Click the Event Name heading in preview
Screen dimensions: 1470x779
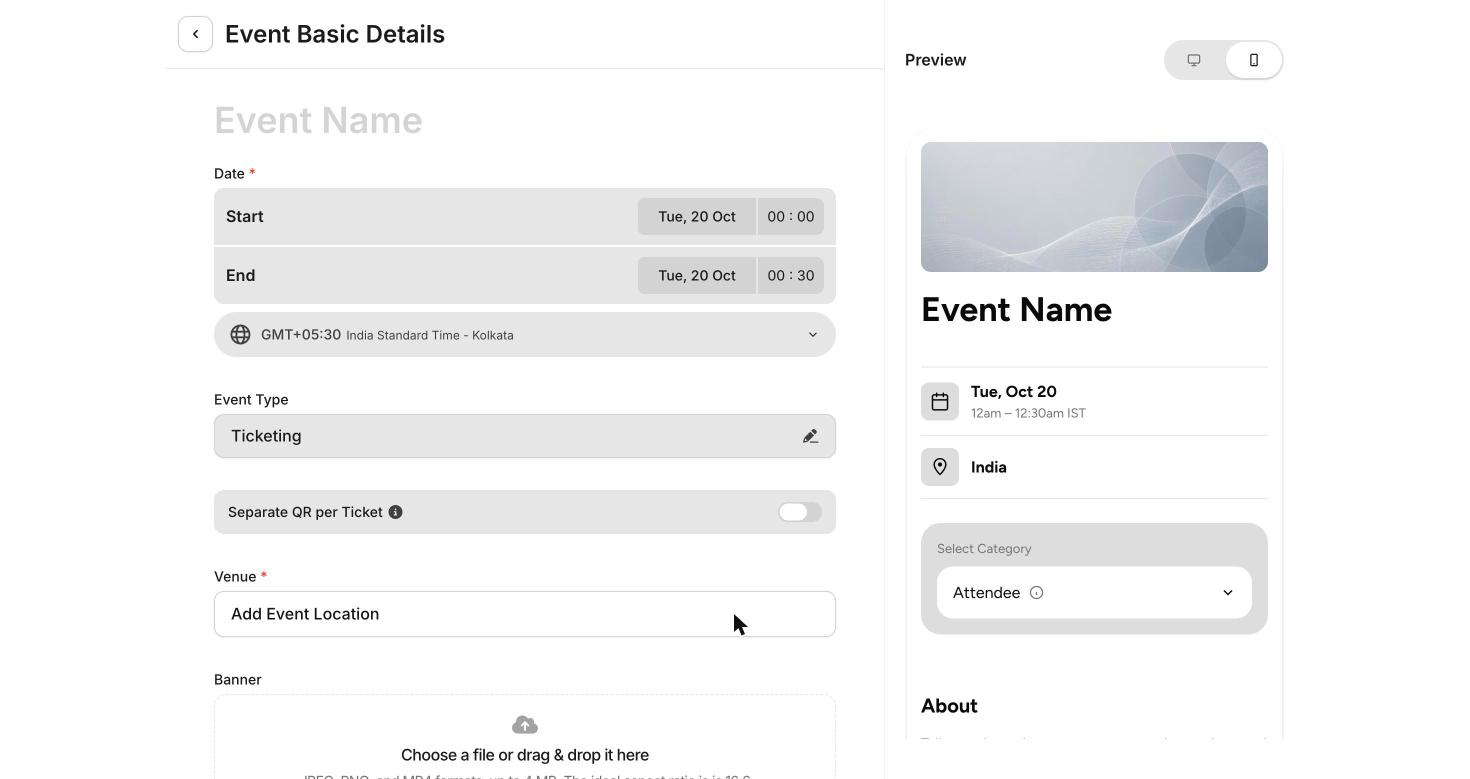1016,310
